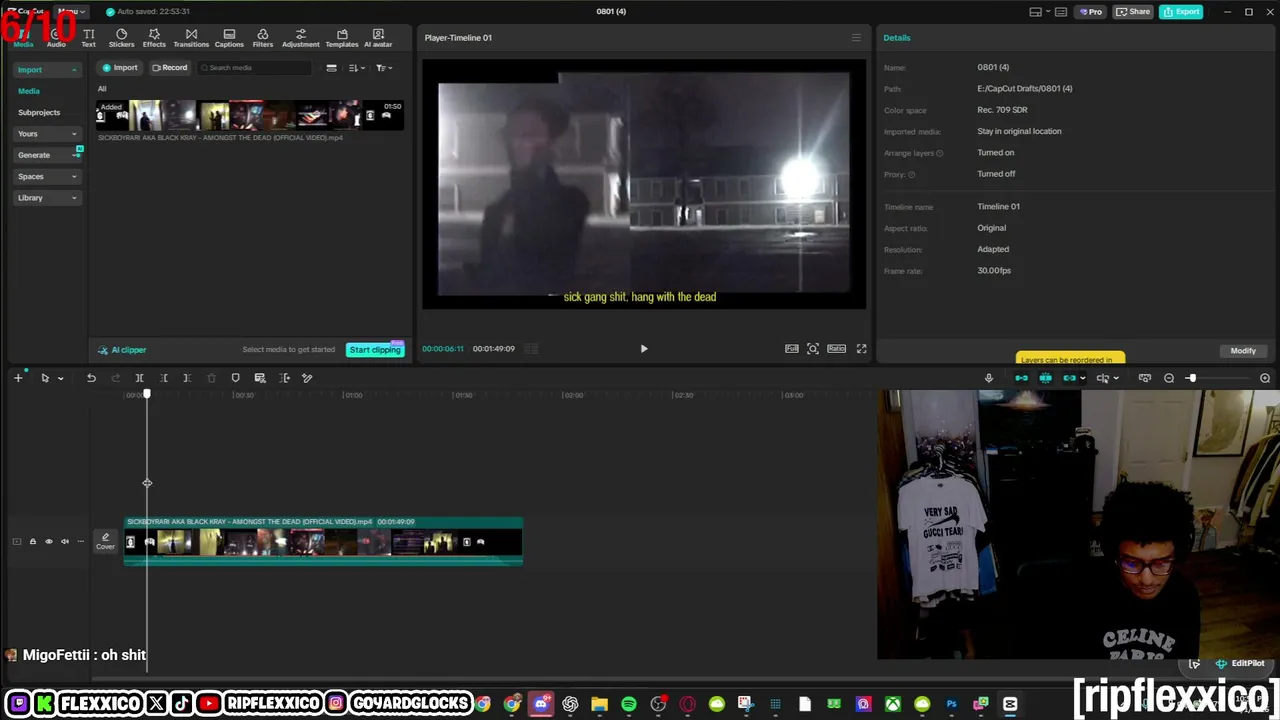Screen dimensions: 1280x720
Task: Click the Export button
Action: pyautogui.click(x=1181, y=12)
